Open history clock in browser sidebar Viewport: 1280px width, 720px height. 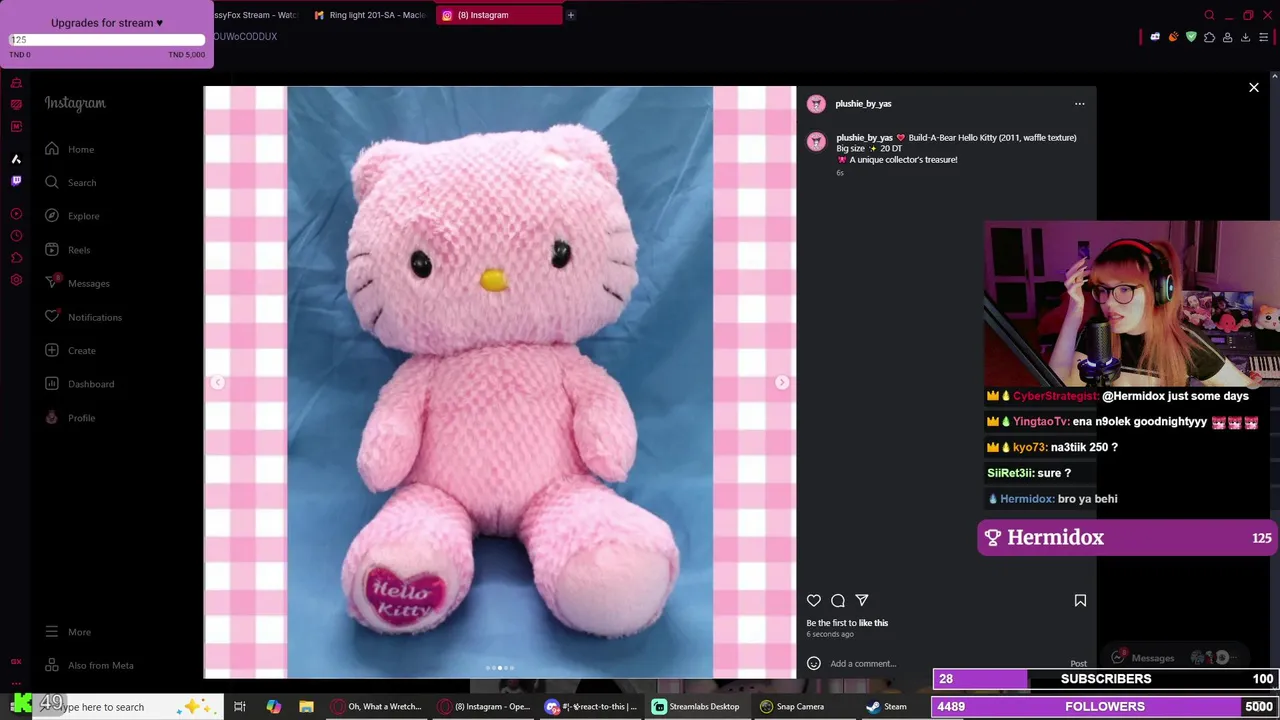click(x=16, y=236)
